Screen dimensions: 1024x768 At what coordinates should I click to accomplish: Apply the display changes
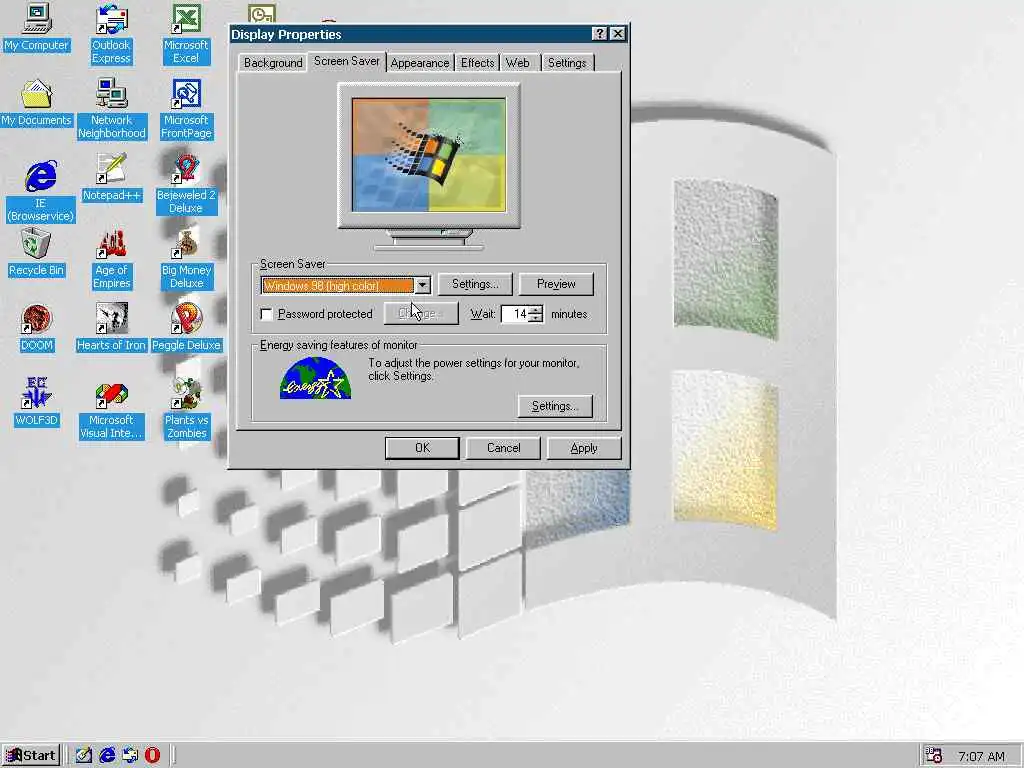click(584, 448)
